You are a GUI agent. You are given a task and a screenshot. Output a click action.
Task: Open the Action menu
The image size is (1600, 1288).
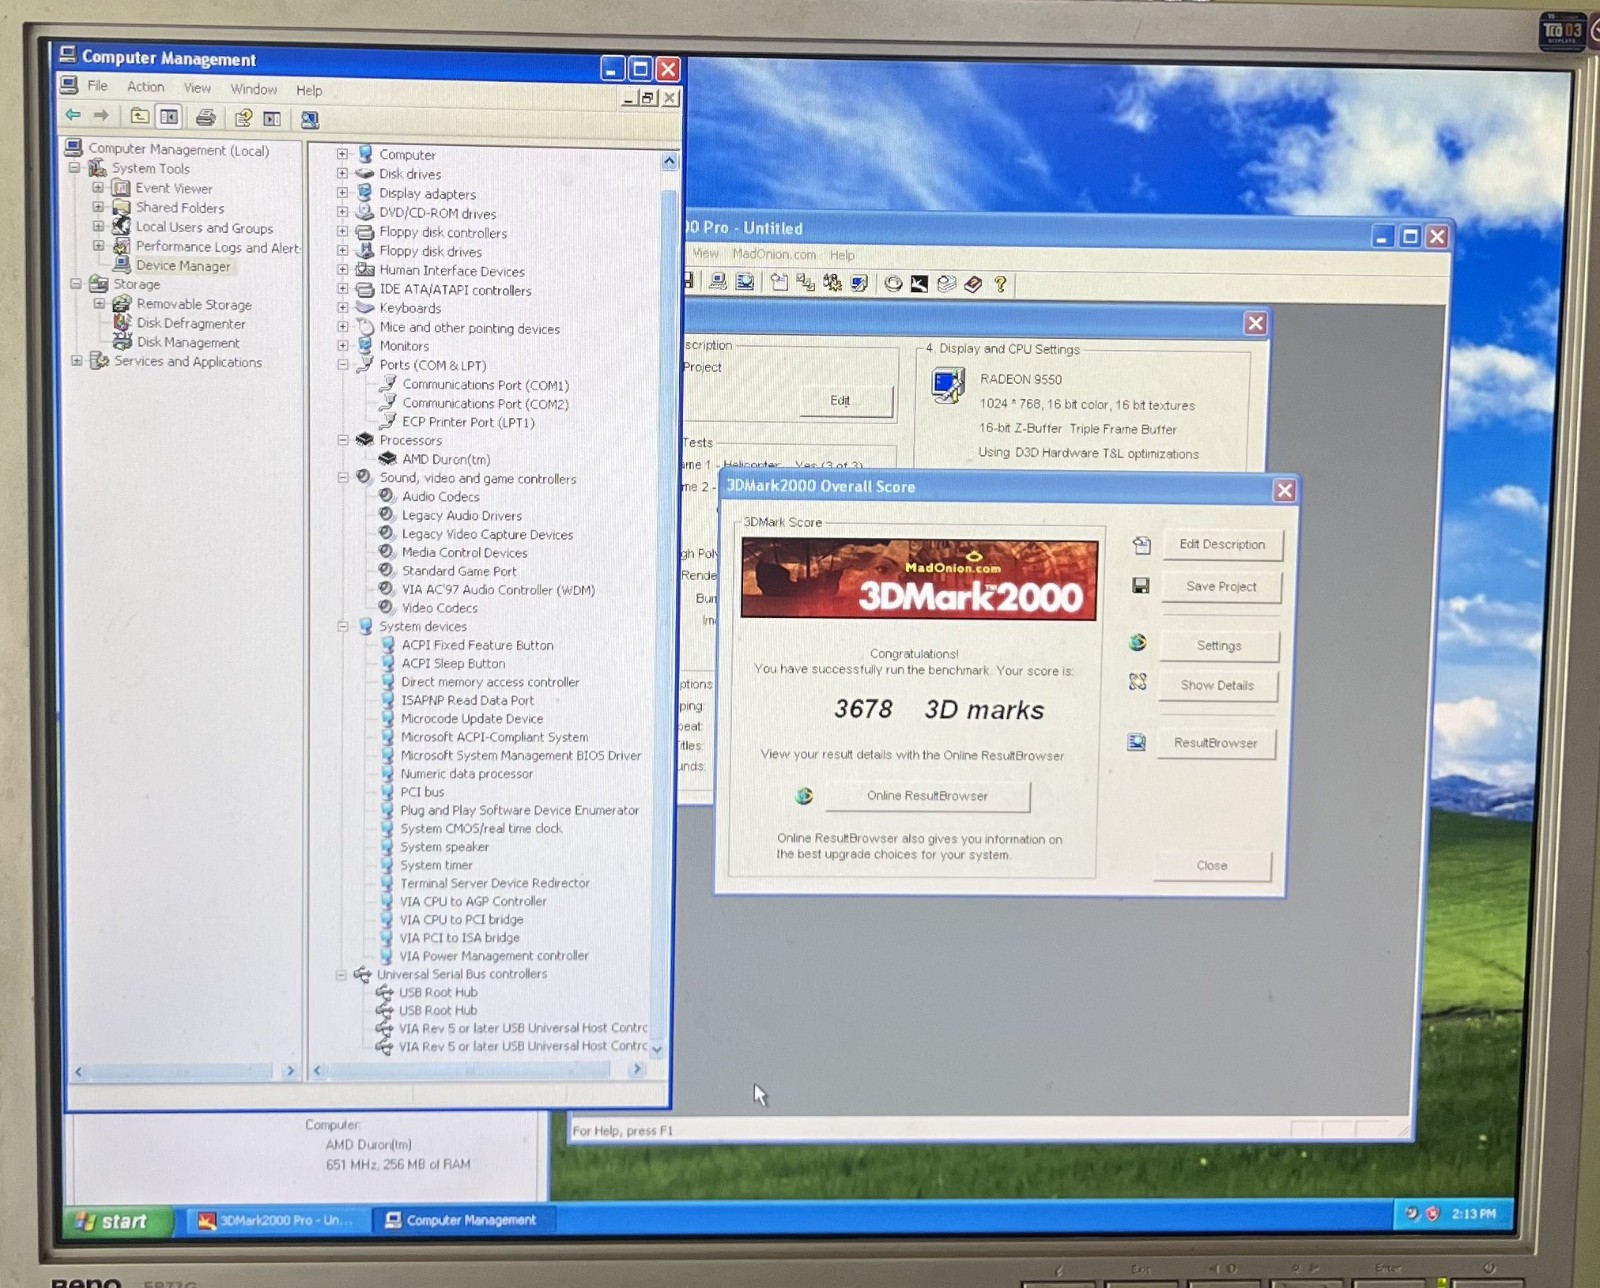pos(145,87)
